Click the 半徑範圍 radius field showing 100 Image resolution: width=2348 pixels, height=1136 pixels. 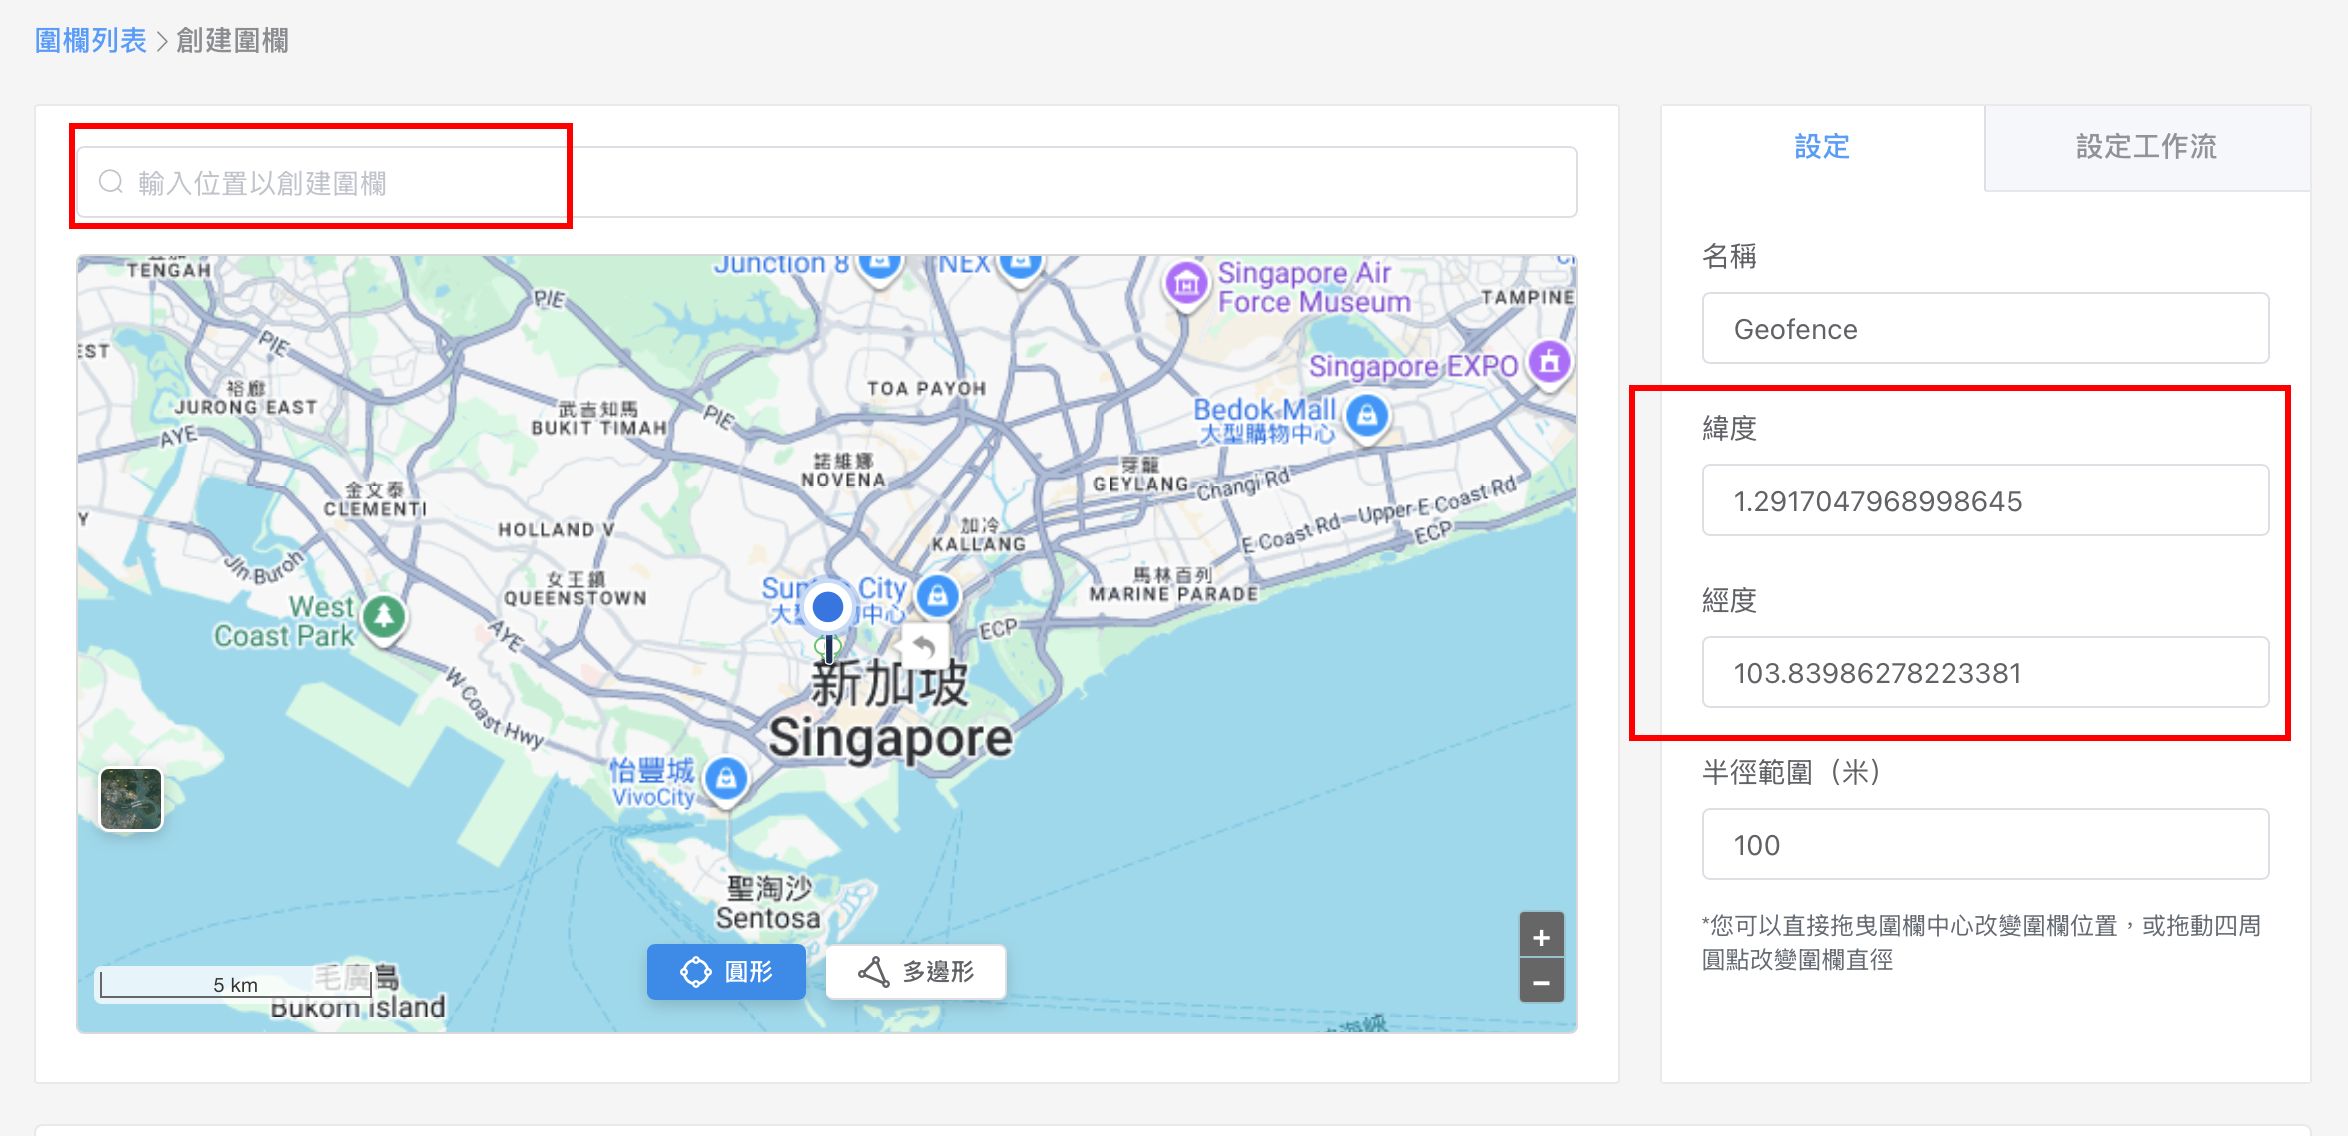pyautogui.click(x=1985, y=845)
